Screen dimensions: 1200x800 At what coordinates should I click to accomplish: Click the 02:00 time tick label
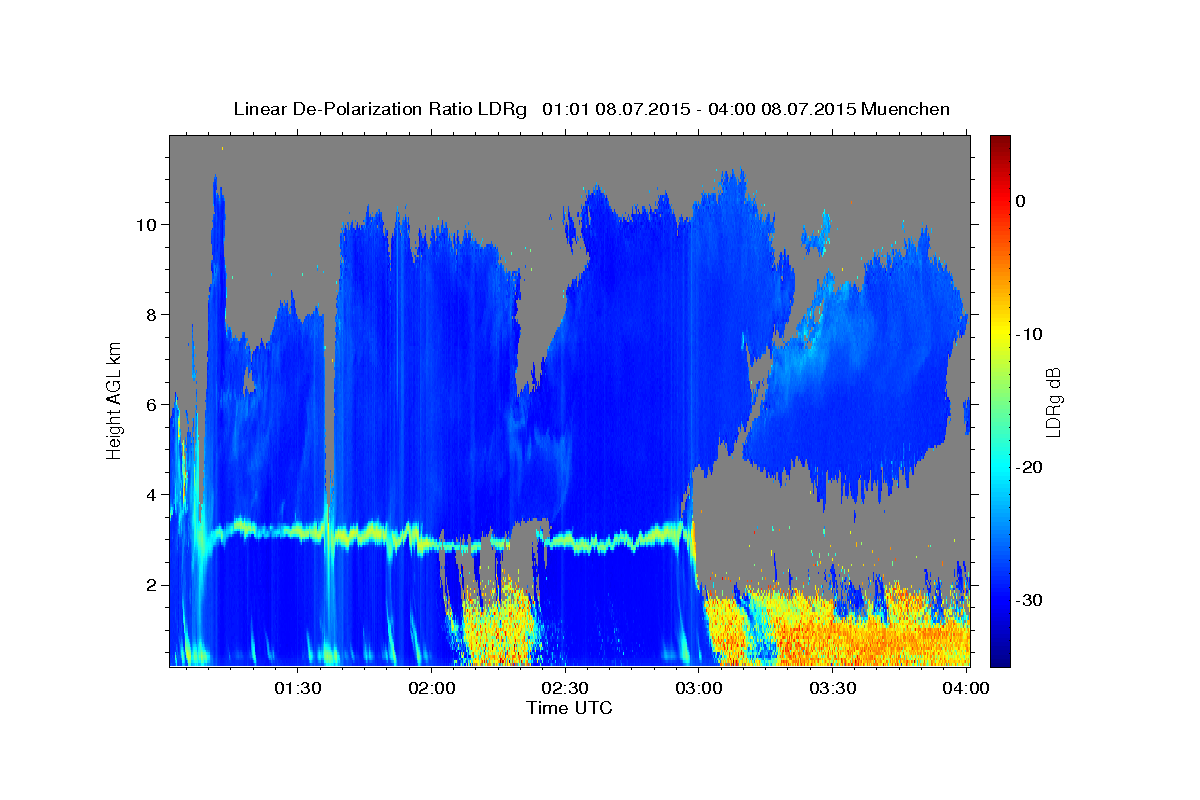pyautogui.click(x=432, y=688)
